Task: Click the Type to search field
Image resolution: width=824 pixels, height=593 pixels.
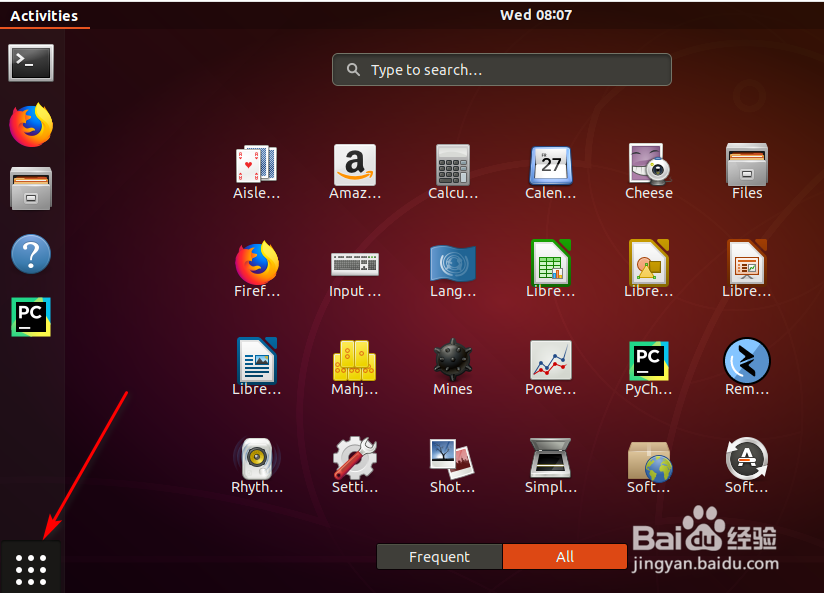Action: tap(502, 69)
